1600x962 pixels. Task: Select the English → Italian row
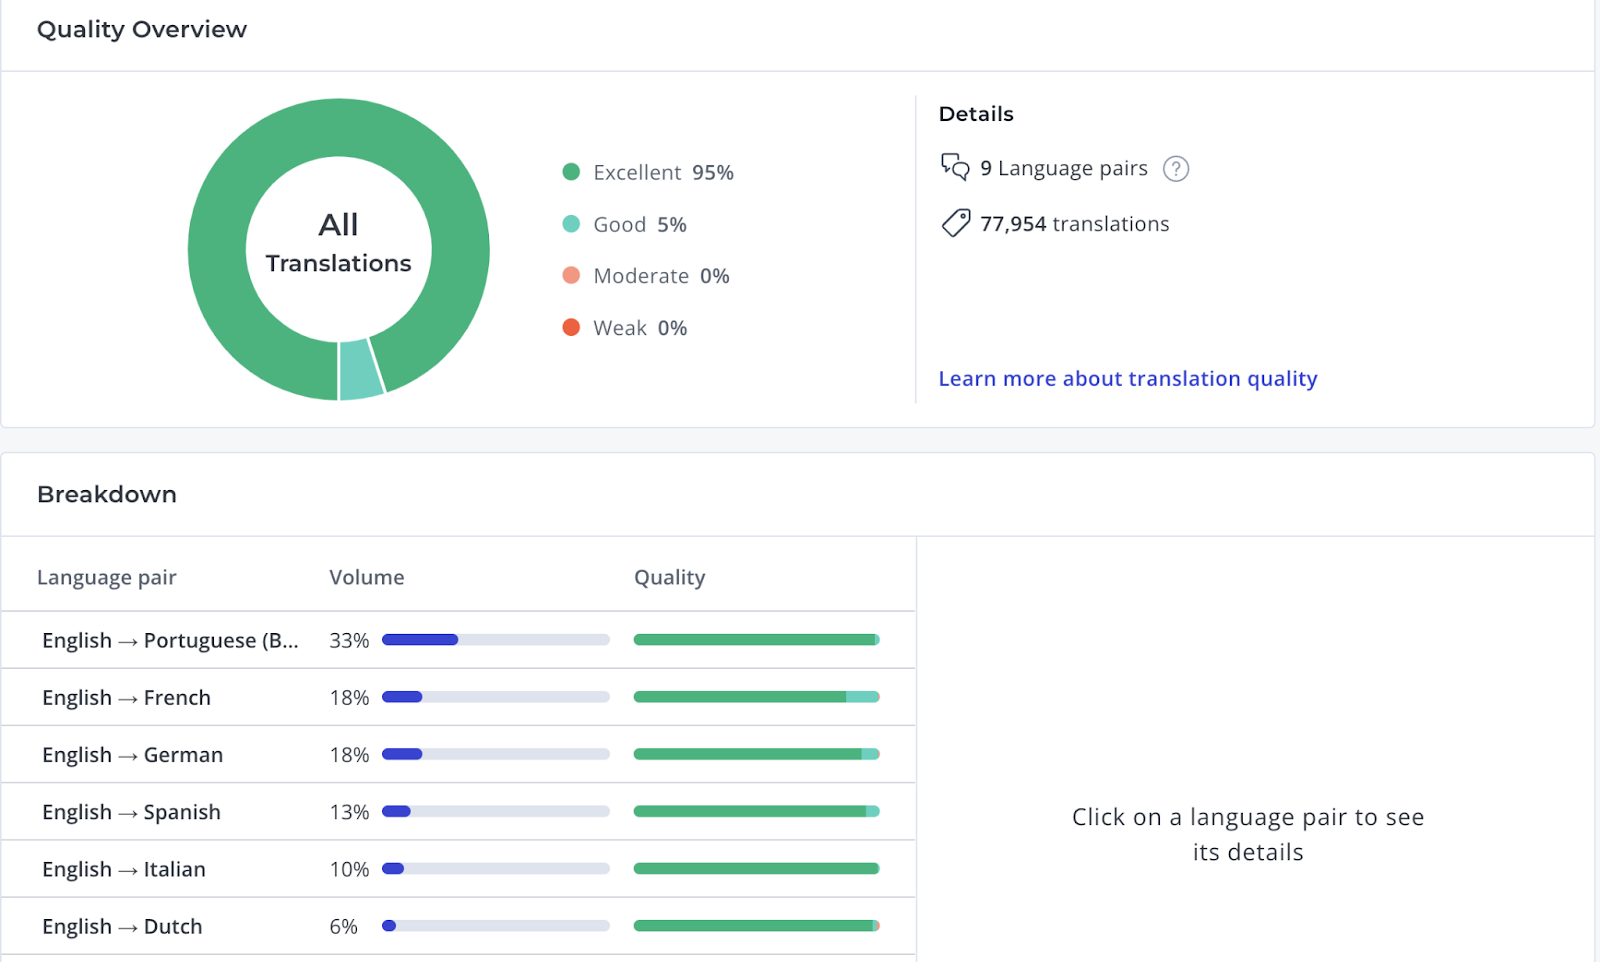click(x=459, y=869)
